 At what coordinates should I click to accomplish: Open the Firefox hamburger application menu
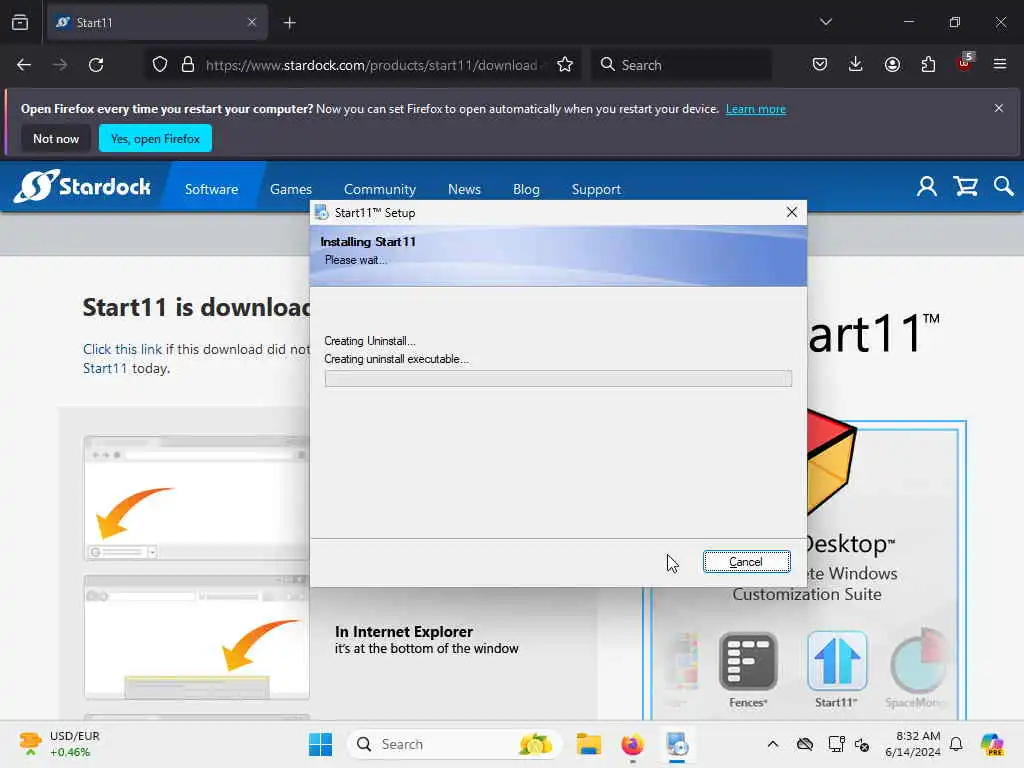[x=1000, y=65]
